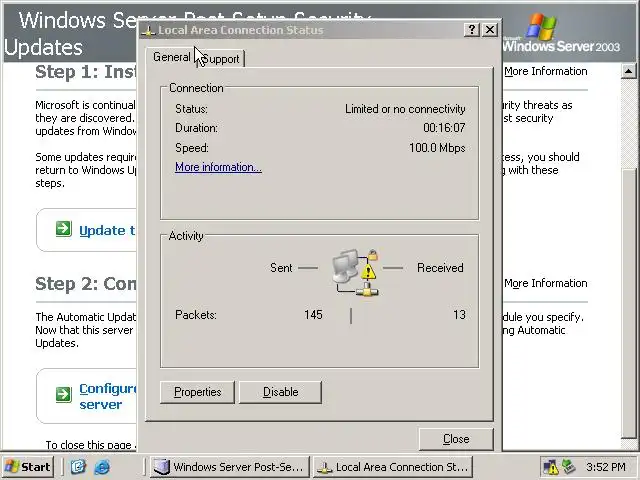Switch to Windows Server Post-Setup taskbar button

coord(230,467)
